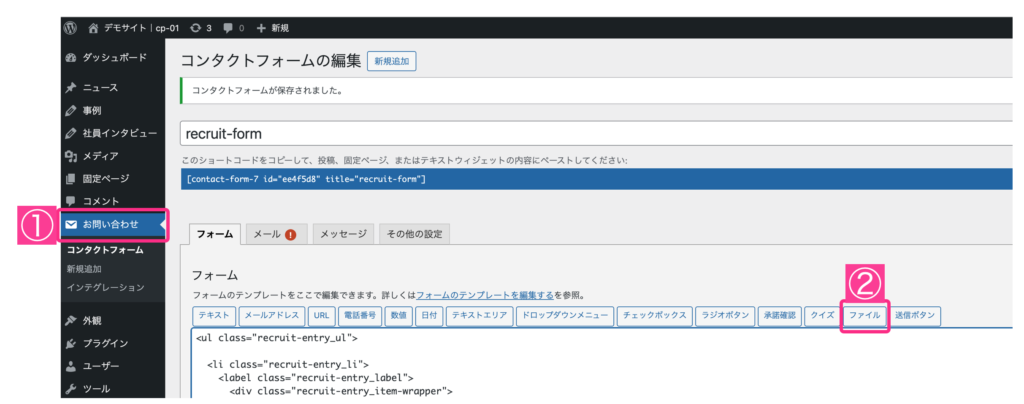The image size is (1024, 404).
Task: Open ダッシュボード in sidebar
Action: click(112, 58)
